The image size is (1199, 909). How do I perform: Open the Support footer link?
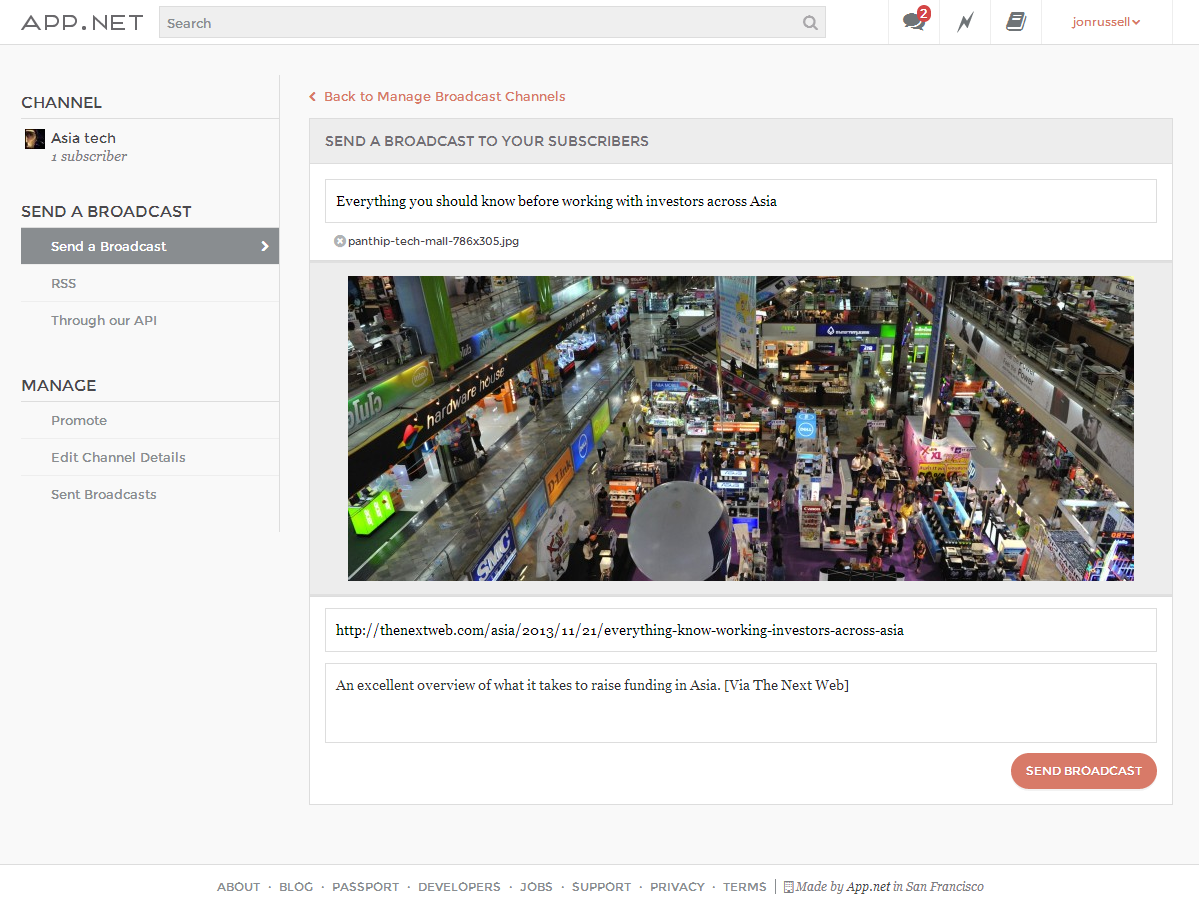tap(601, 887)
